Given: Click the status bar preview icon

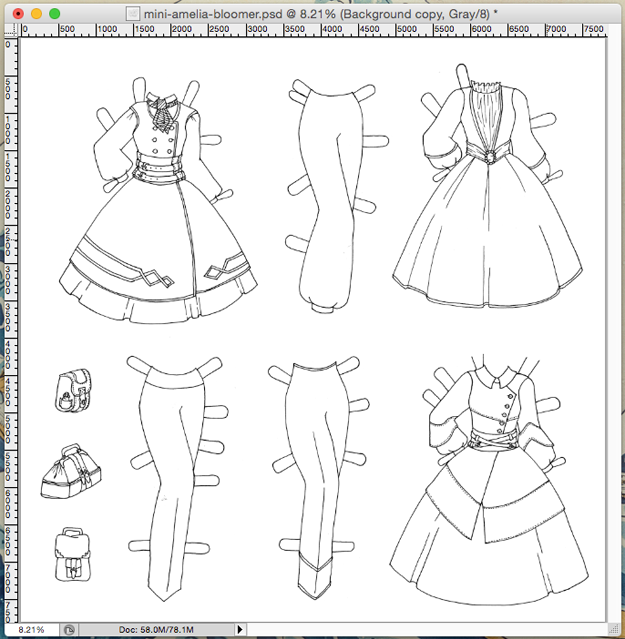Looking at the screenshot, I should 69,630.
